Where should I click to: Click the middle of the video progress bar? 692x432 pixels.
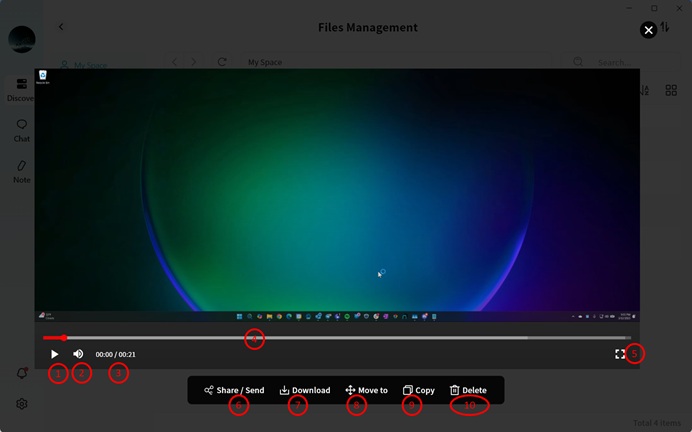pos(336,338)
